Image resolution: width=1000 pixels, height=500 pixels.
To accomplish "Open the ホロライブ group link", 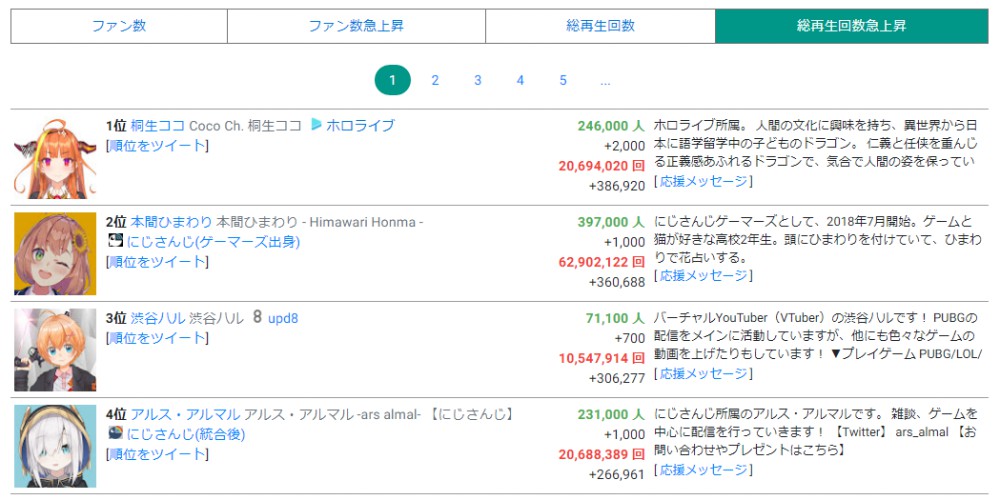I will (x=360, y=126).
